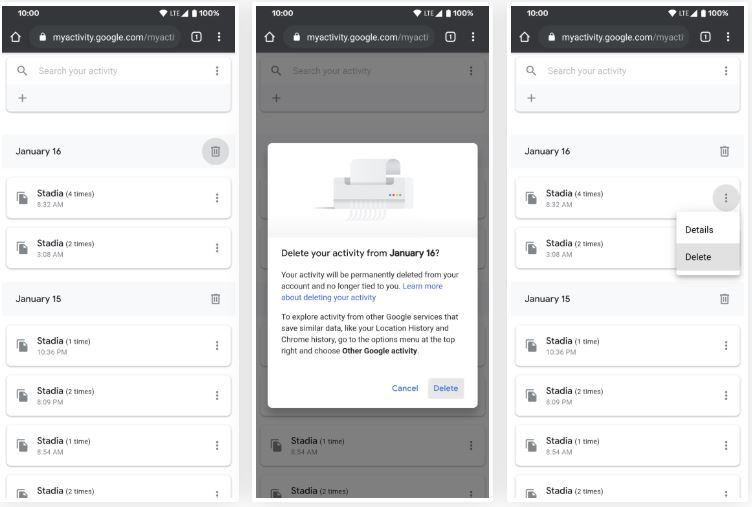Delete January 15 activity in right phone
The height and width of the screenshot is (507, 752).
[x=724, y=299]
